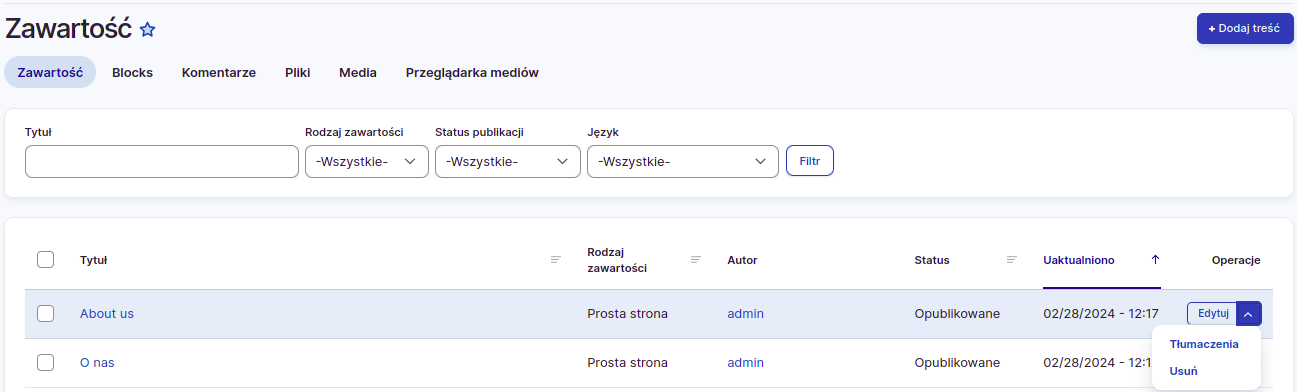Click Prosta strona in the About us row

(x=627, y=313)
